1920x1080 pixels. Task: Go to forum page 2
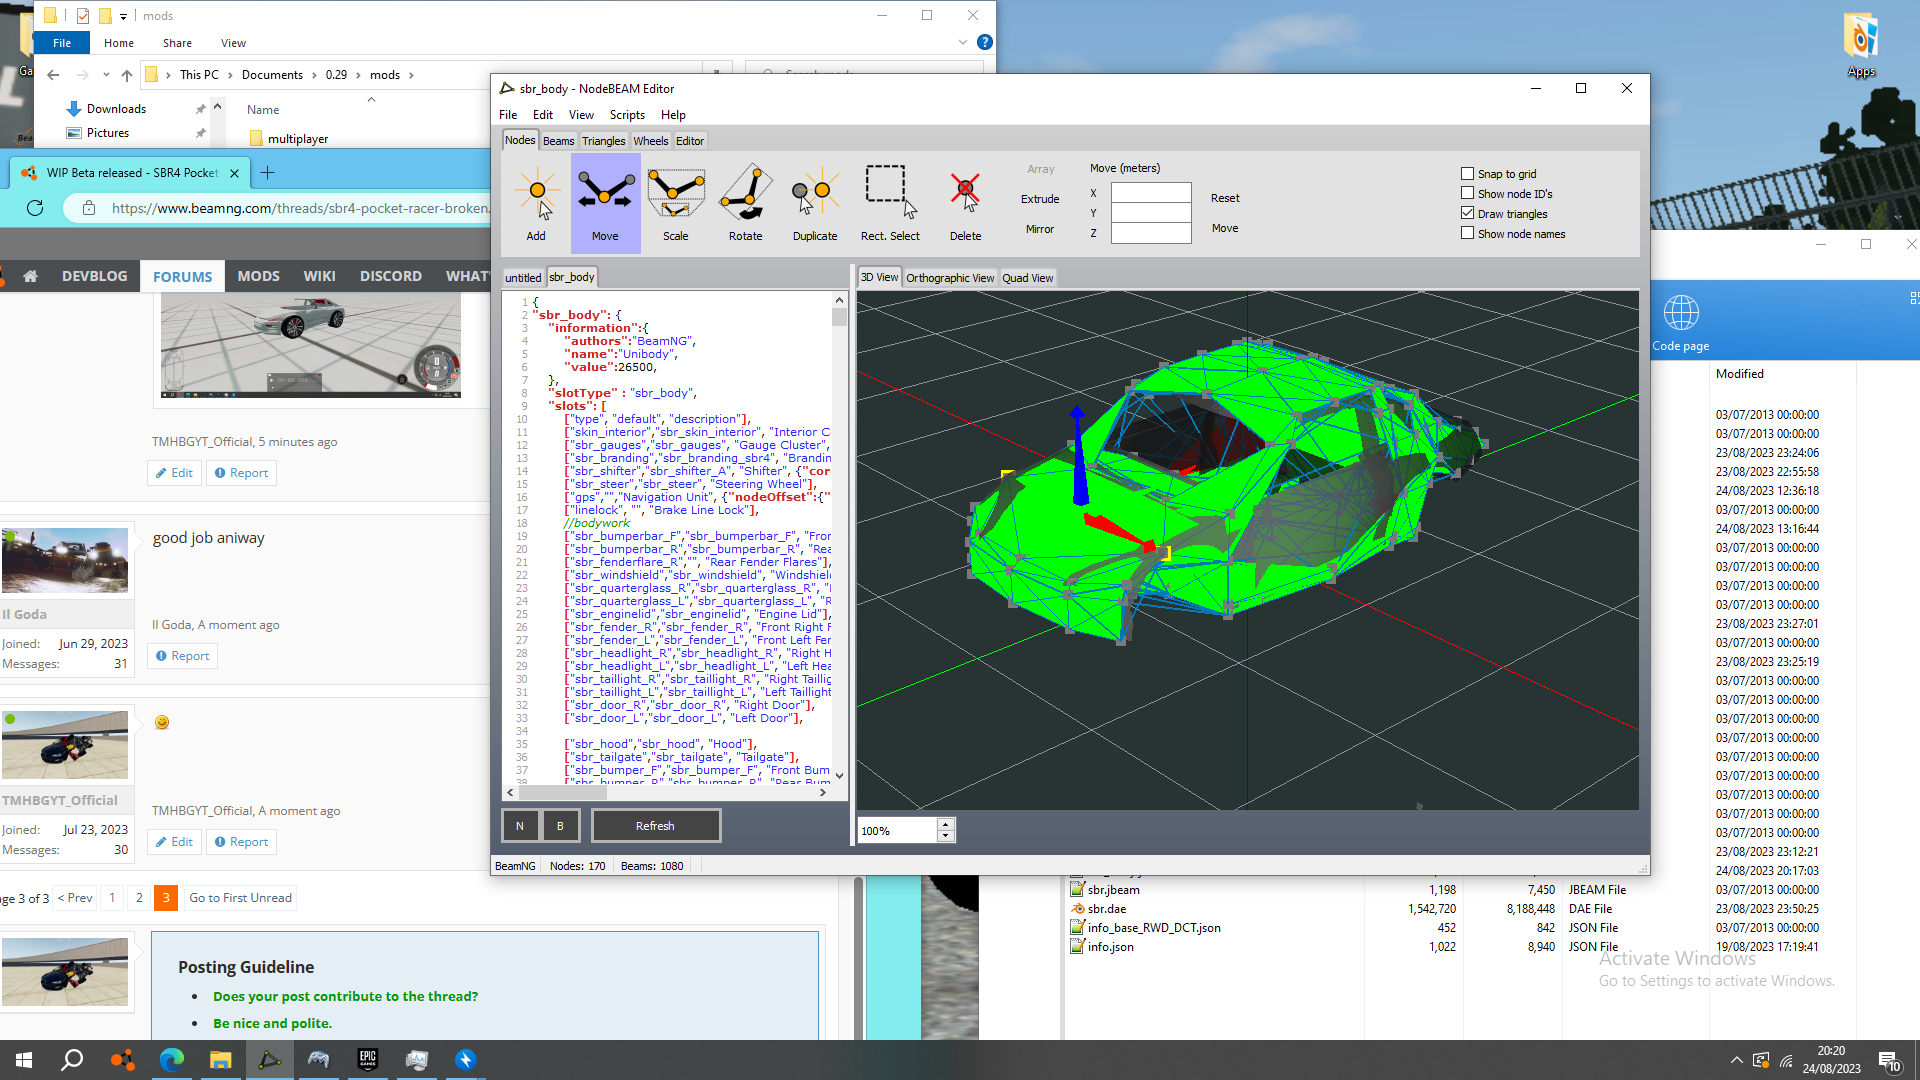pyautogui.click(x=139, y=898)
